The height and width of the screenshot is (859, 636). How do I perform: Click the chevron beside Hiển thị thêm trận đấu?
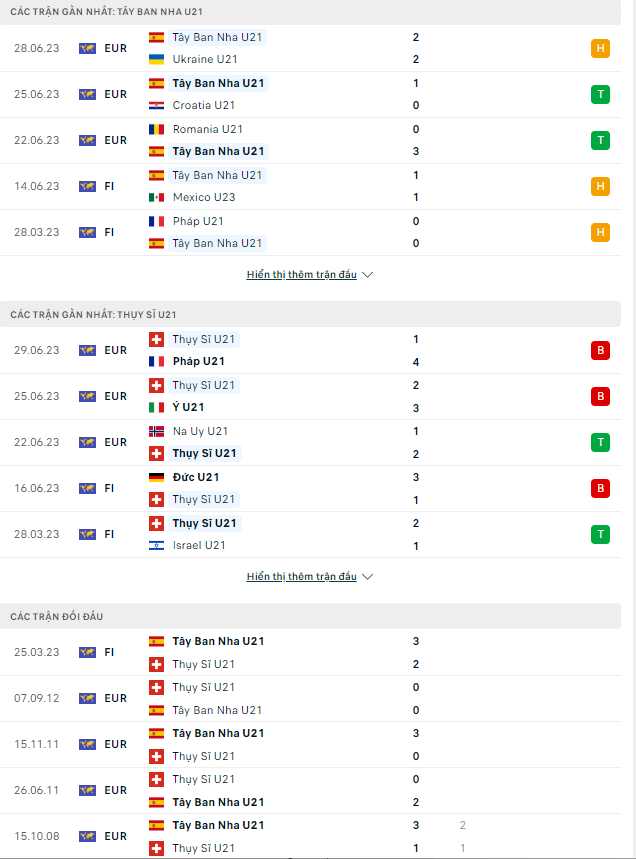(x=367, y=274)
